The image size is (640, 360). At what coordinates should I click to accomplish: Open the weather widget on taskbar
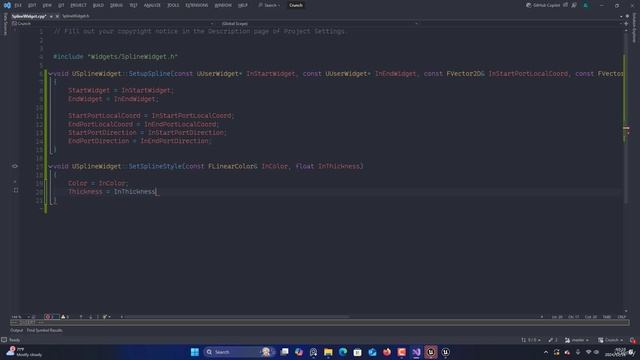tap(24, 352)
